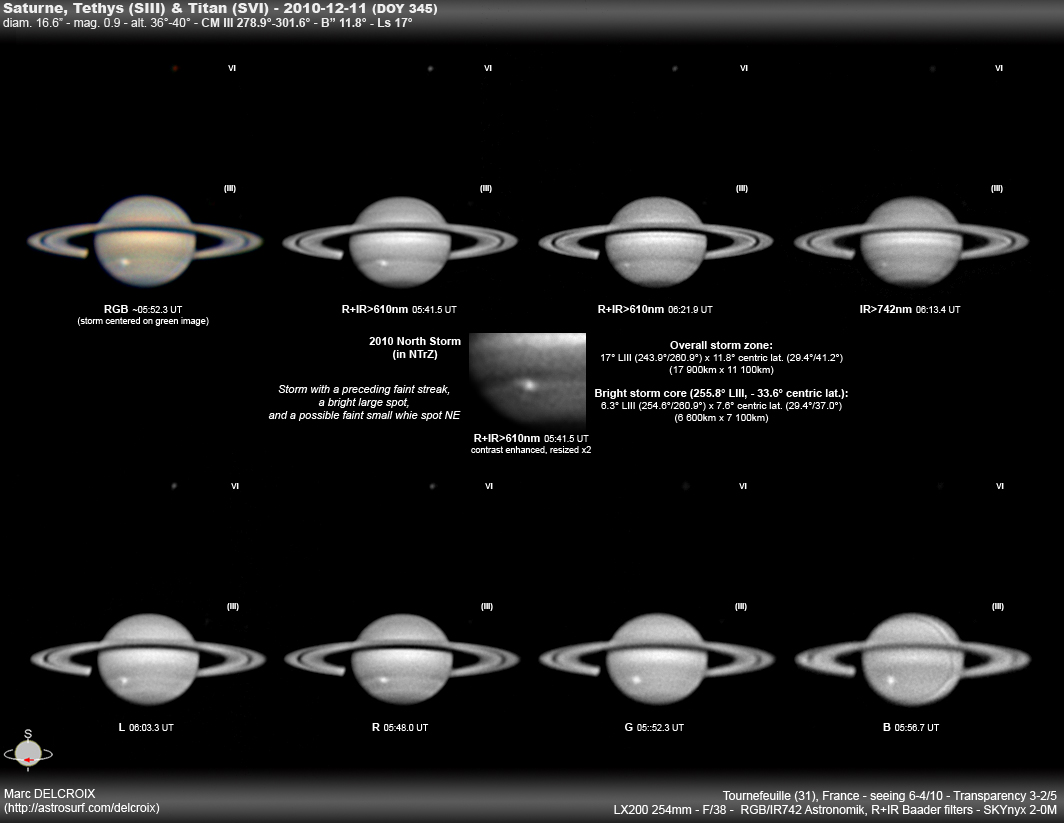The height and width of the screenshot is (823, 1064).
Task: Click the "Overall storm zone:" heading
Action: click(721, 345)
